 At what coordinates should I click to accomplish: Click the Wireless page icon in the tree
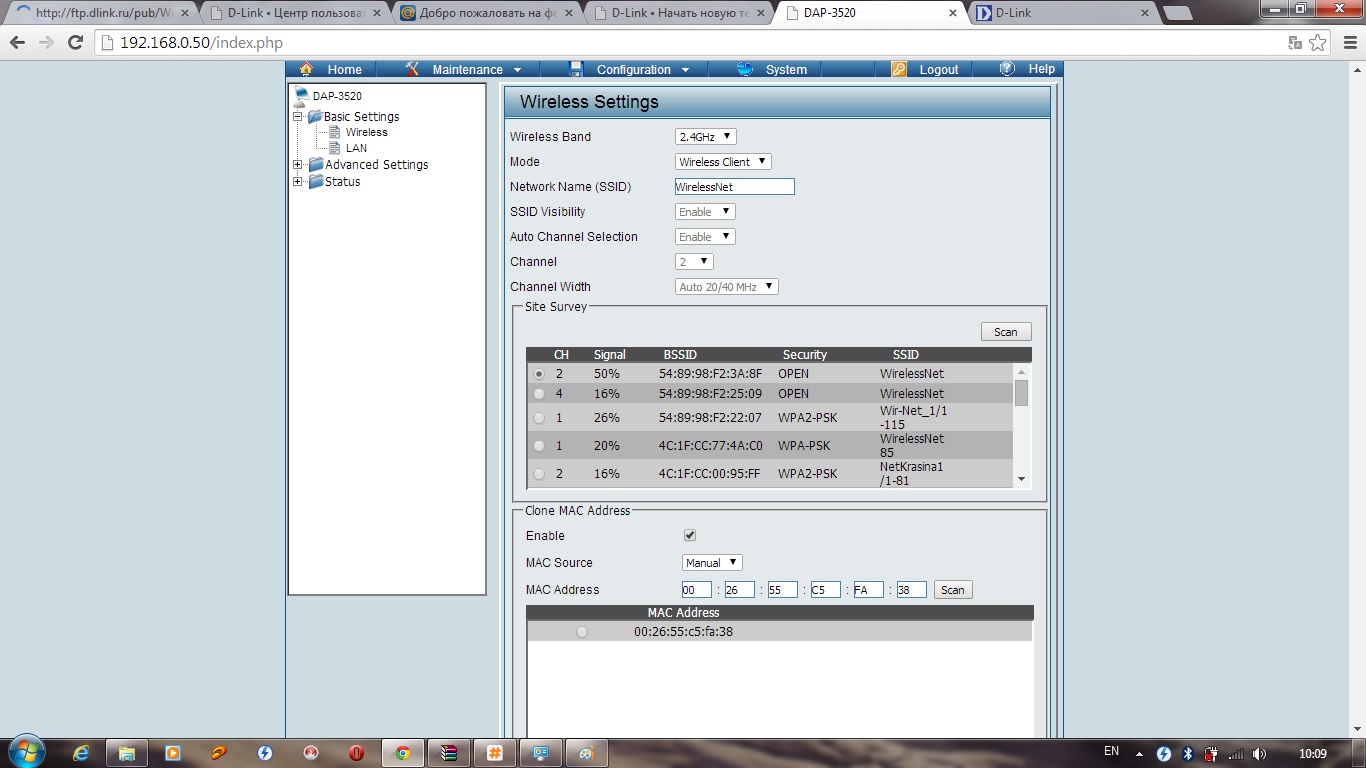[x=335, y=132]
